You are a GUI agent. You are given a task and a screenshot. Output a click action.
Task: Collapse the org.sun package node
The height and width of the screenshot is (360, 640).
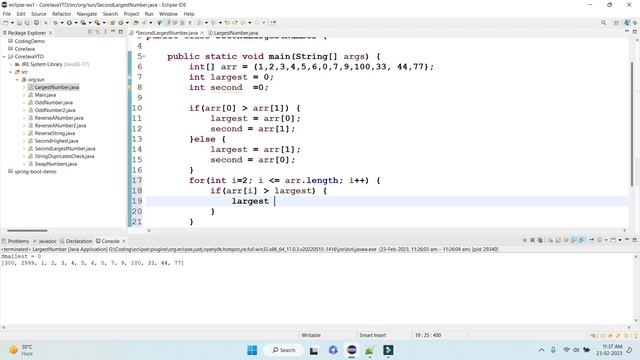(x=17, y=80)
